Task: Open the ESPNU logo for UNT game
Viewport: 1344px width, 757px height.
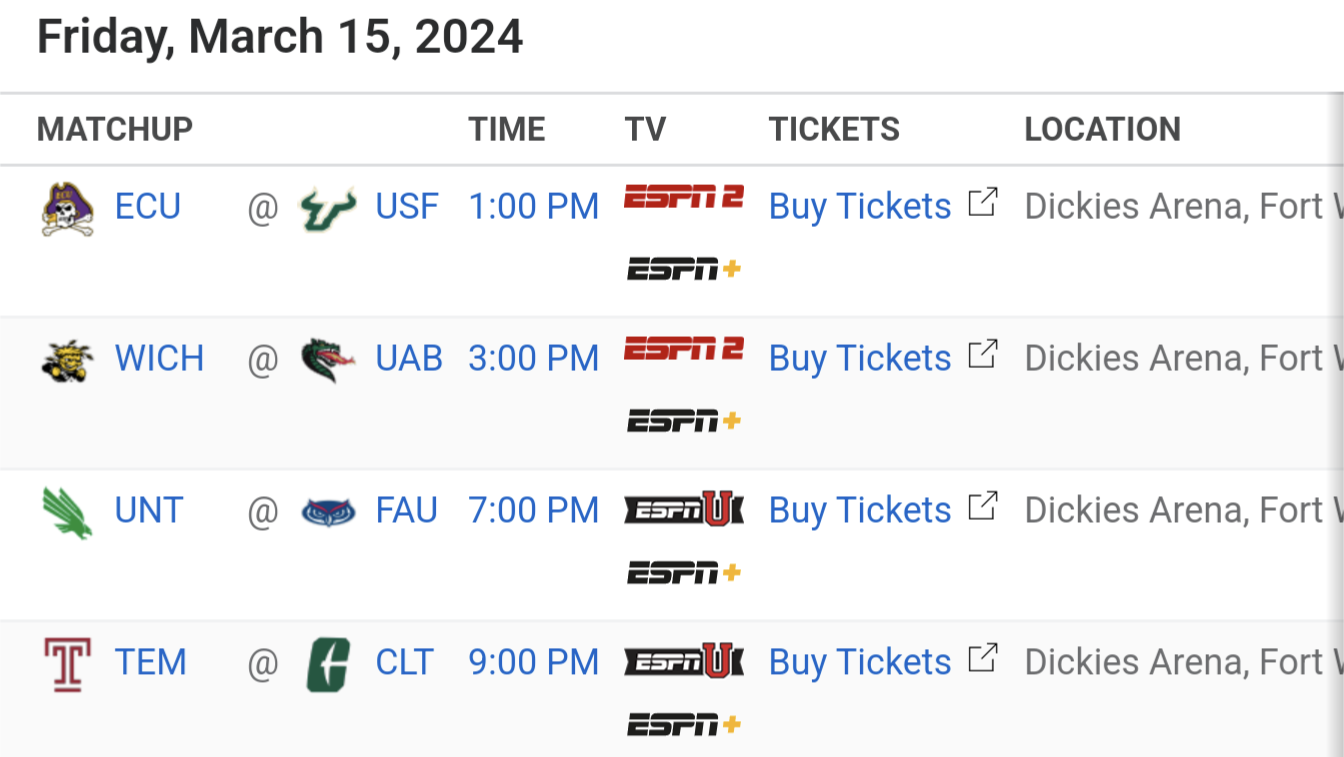Action: [x=684, y=510]
